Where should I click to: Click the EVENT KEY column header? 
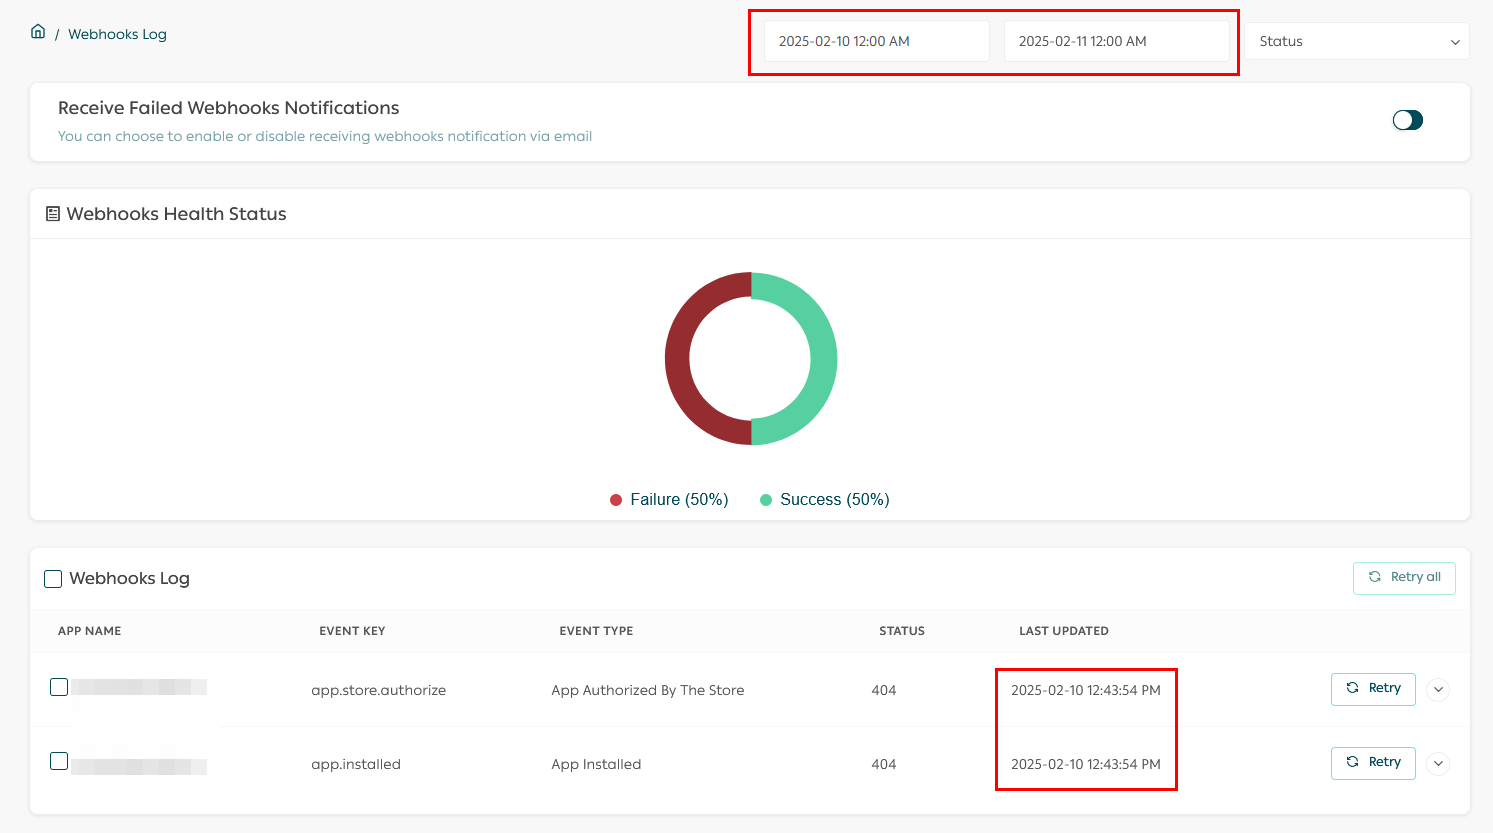click(x=352, y=631)
